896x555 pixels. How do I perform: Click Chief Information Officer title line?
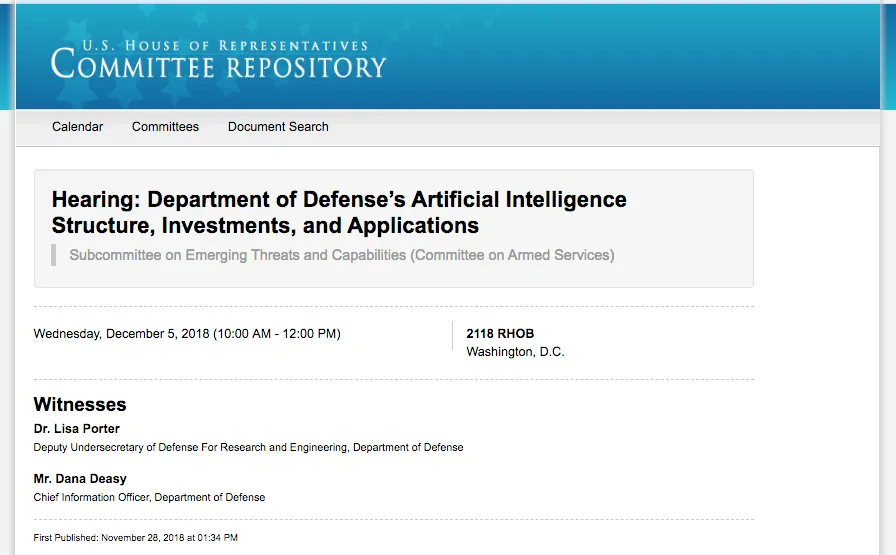149,497
